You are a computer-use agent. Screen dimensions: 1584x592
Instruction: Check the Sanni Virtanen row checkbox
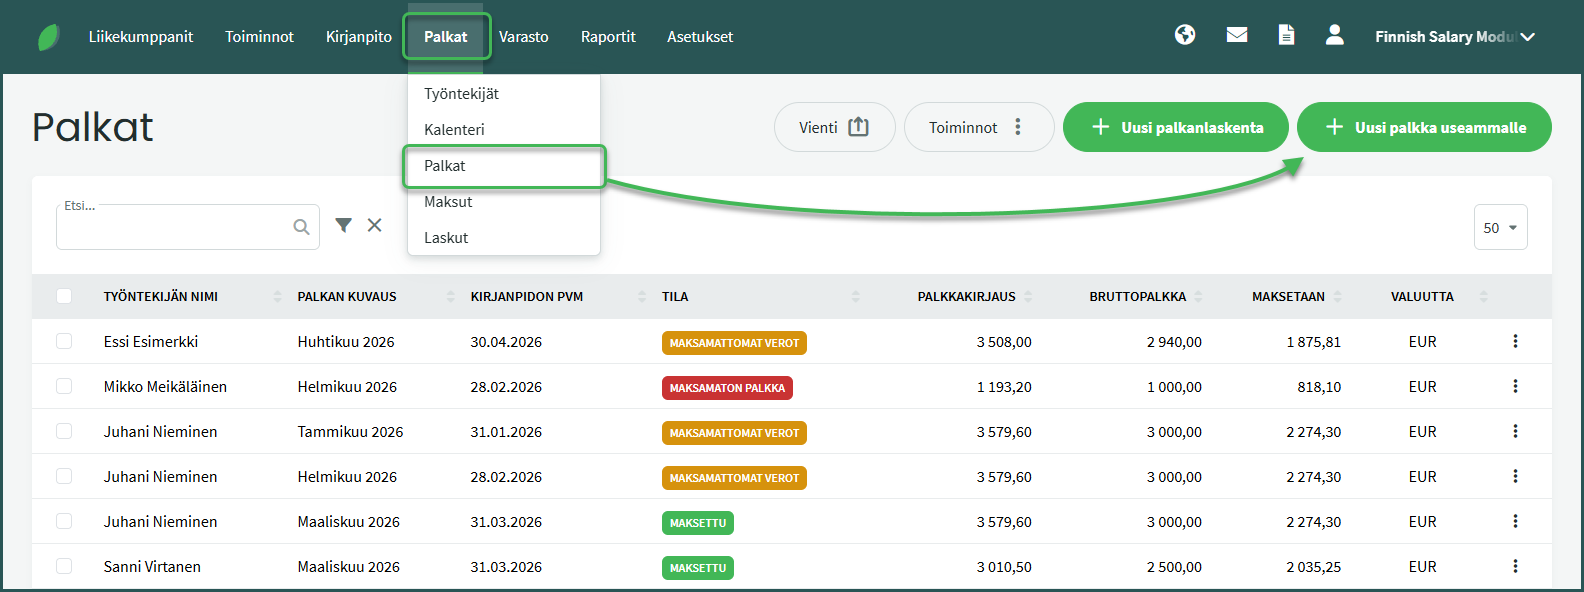64,566
